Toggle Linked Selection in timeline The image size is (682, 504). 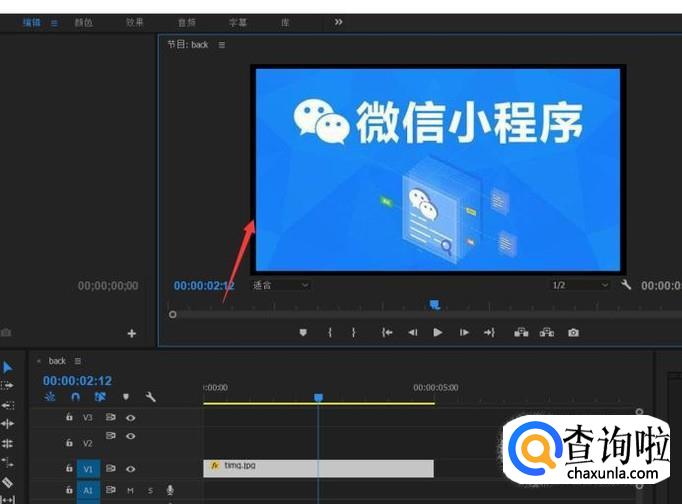(100, 397)
